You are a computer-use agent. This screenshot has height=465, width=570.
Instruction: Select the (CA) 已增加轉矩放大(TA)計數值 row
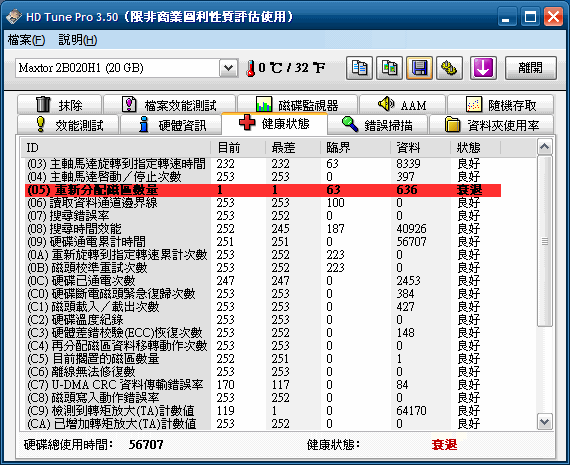tap(263, 424)
